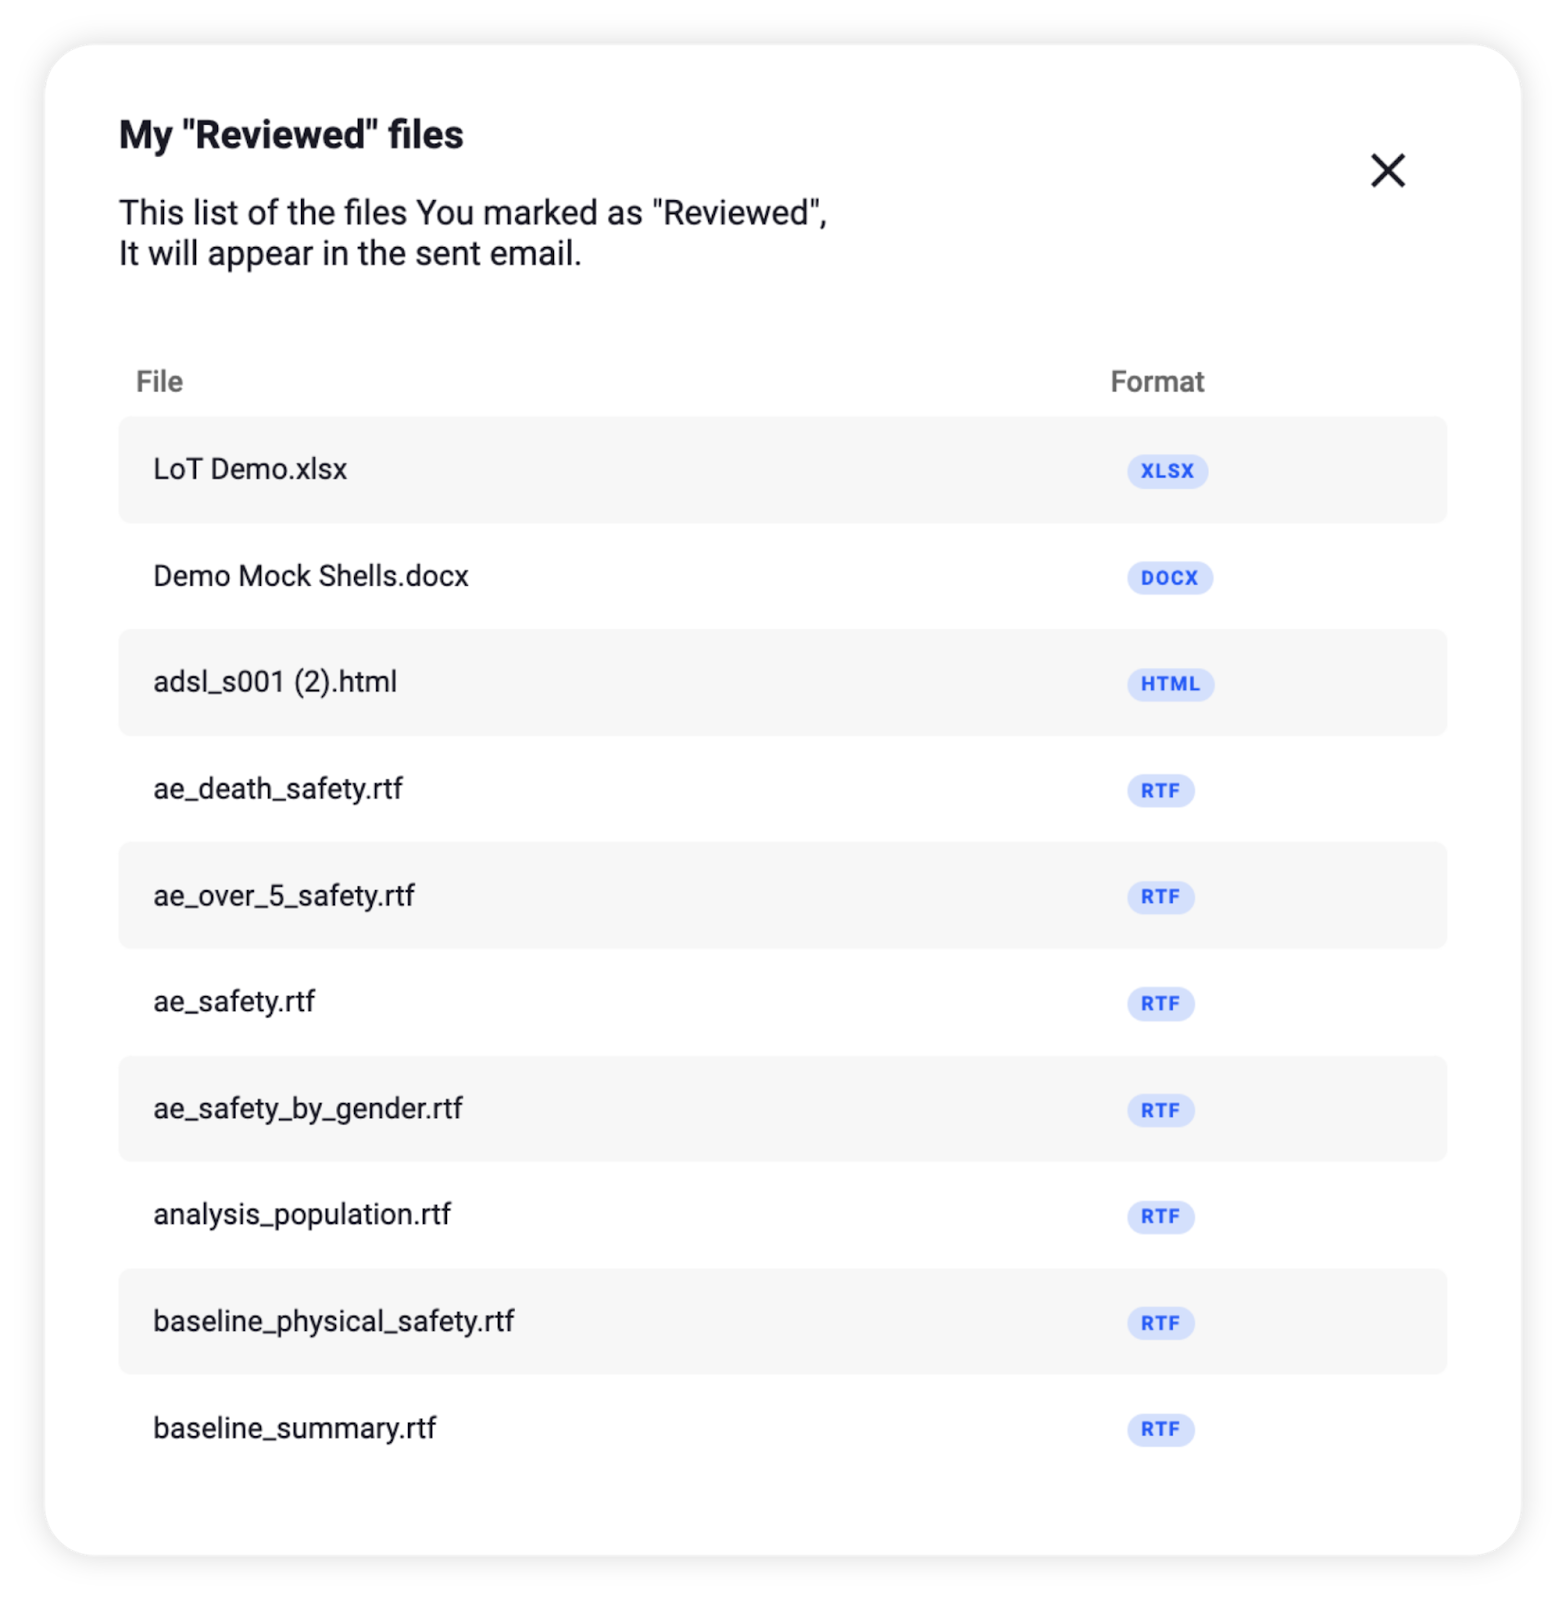Screen dimensions: 1566x1600
Task: Click the DOCX badge next to Demo Mock Shells
Action: pyautogui.click(x=1168, y=577)
